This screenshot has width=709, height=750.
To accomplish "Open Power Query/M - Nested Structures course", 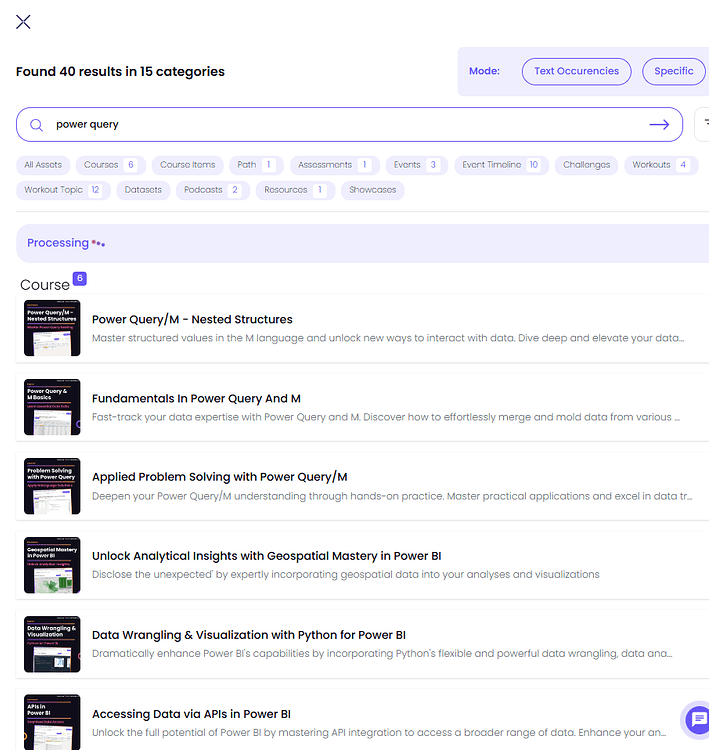I will point(192,319).
